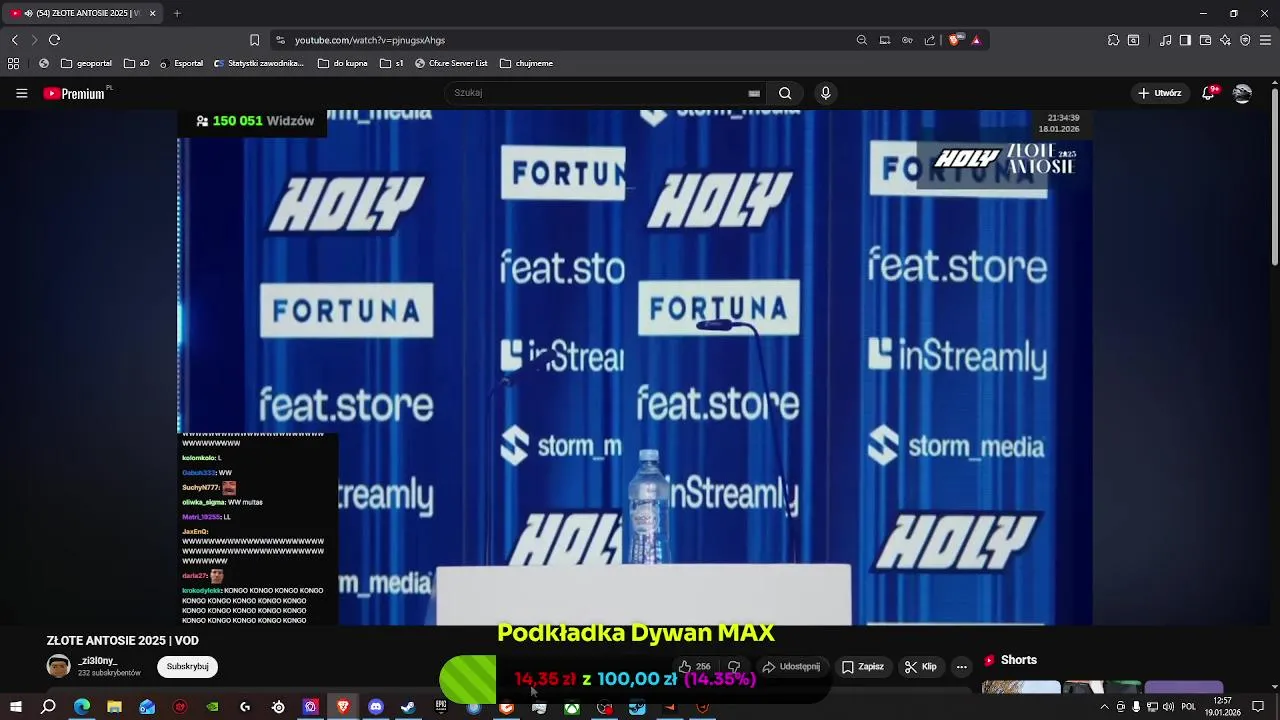Open the apps grid in bookmarks bar

tap(13, 63)
